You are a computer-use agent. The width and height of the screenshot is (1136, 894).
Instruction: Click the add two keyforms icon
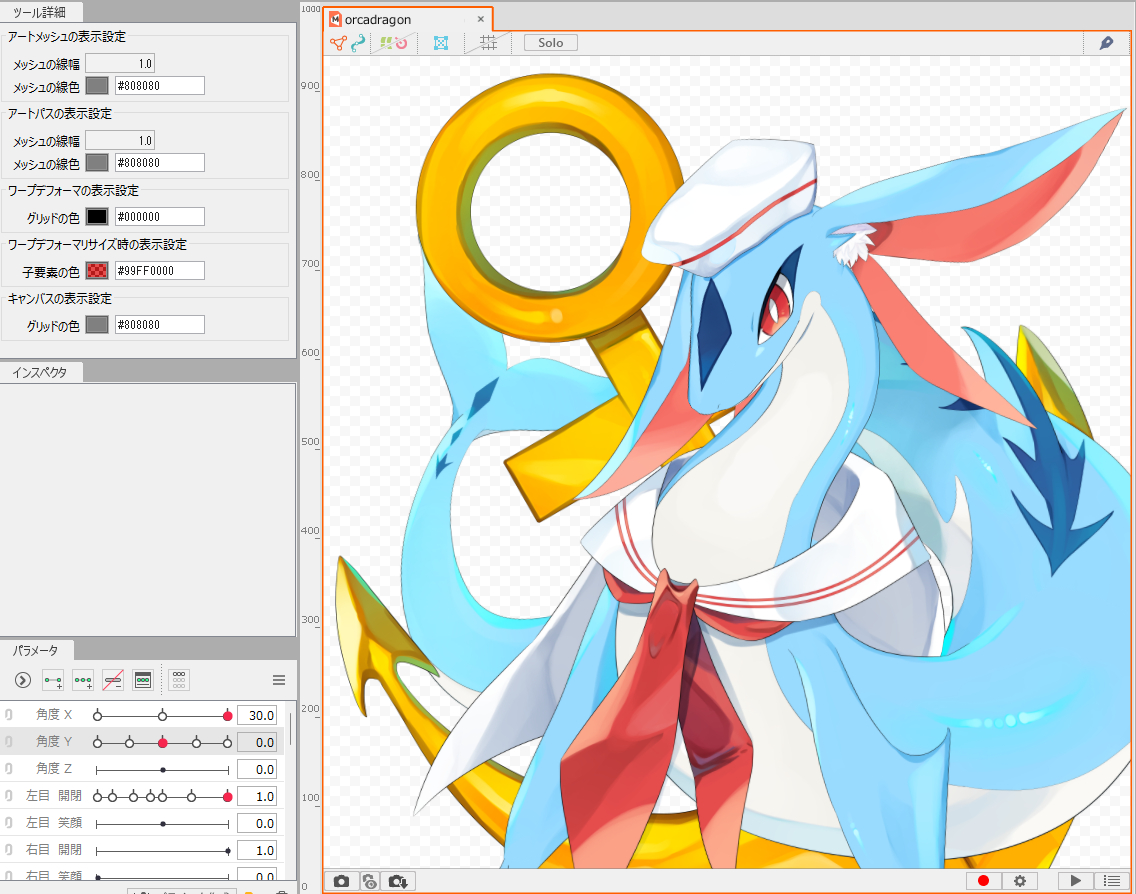coord(53,680)
